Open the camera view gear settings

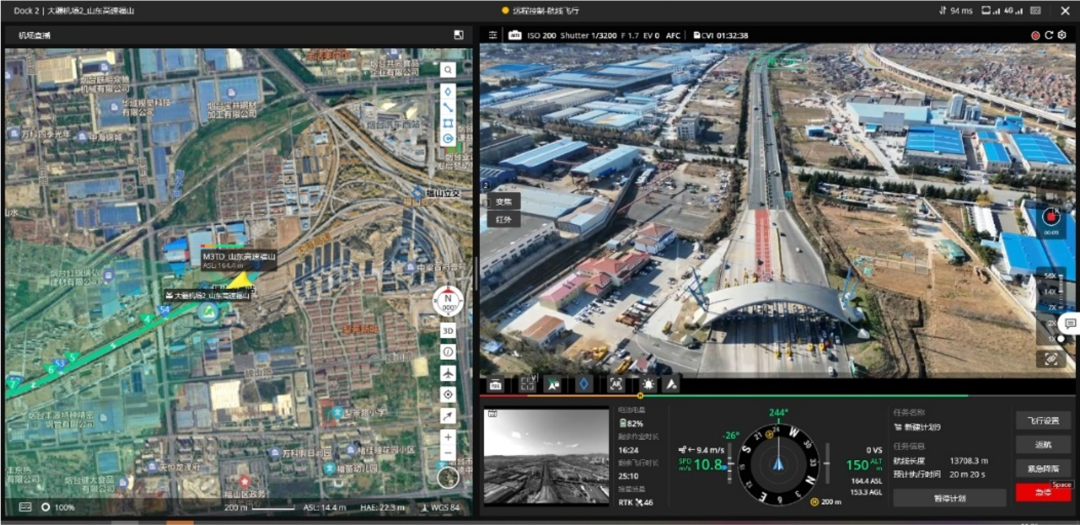pos(1063,35)
